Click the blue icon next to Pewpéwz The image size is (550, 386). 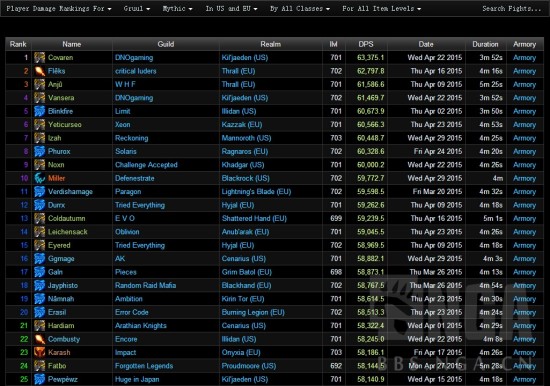click(x=39, y=379)
